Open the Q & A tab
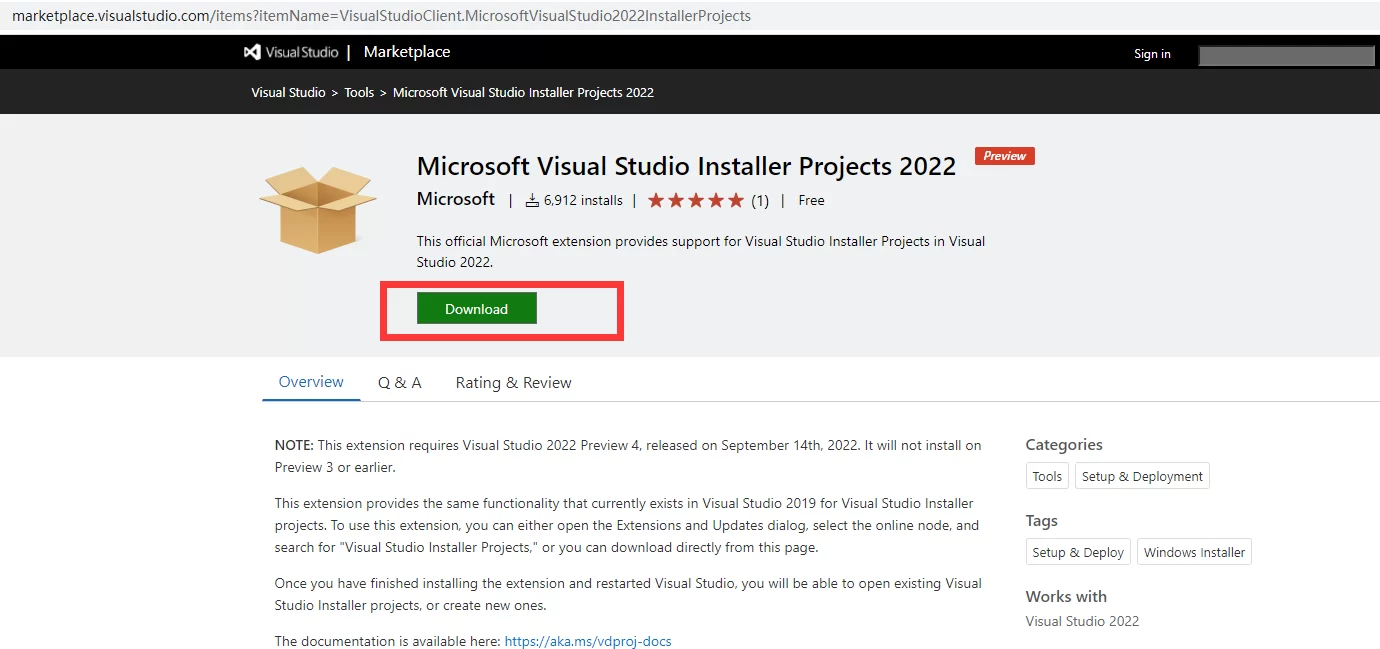The height and width of the screenshot is (649, 1380). pyautogui.click(x=400, y=383)
